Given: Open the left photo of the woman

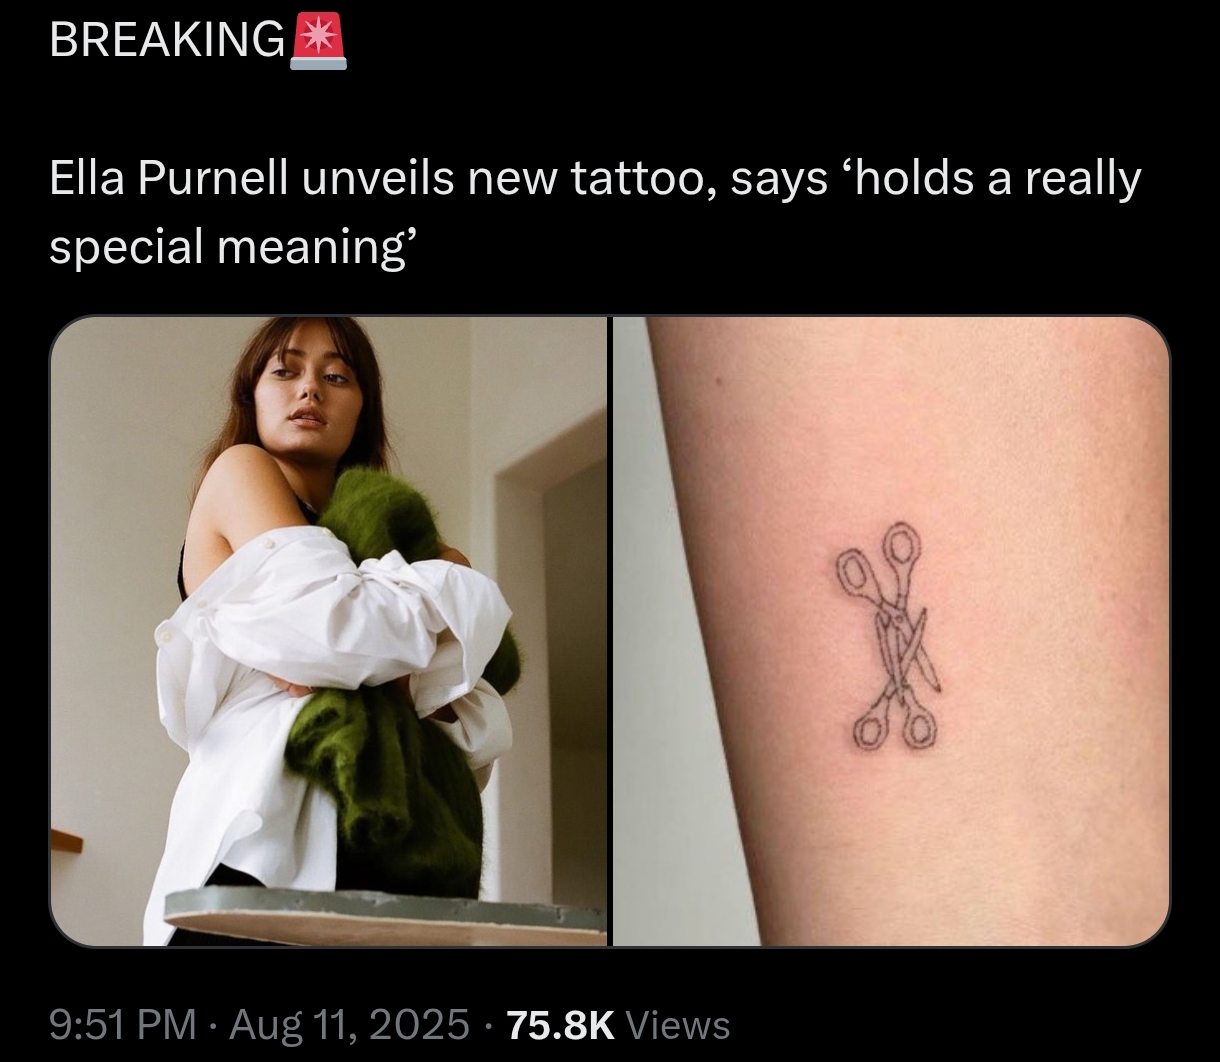Looking at the screenshot, I should (328, 631).
